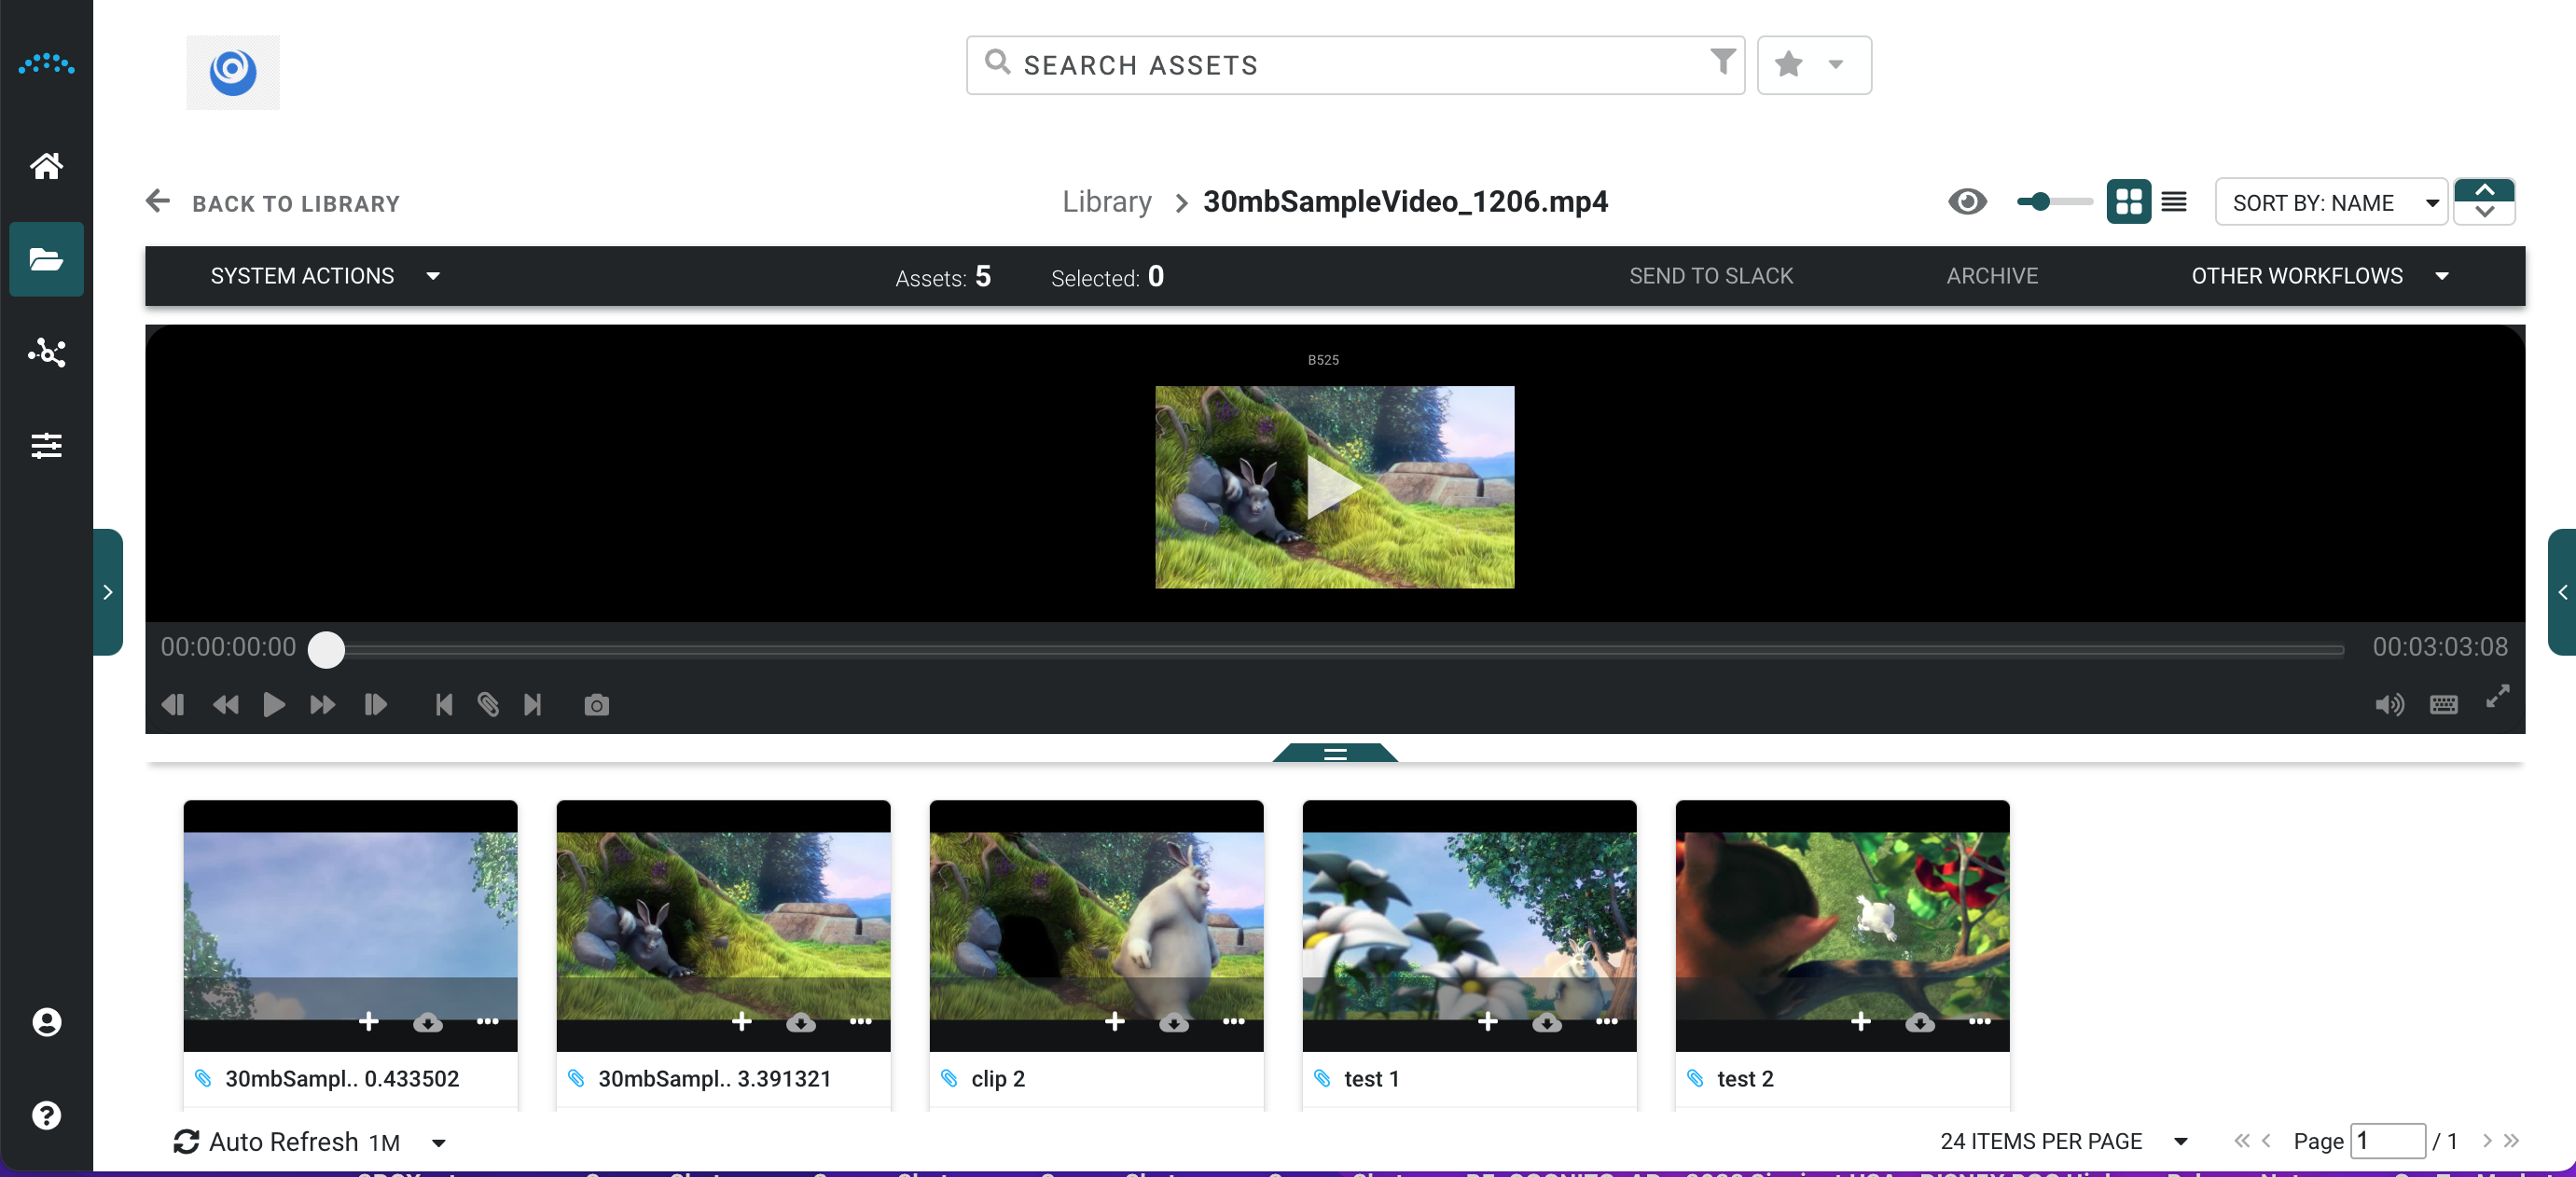Expand the Auto Refresh interval dropdown
Viewport: 2576px width, 1177px height.
coord(438,1142)
